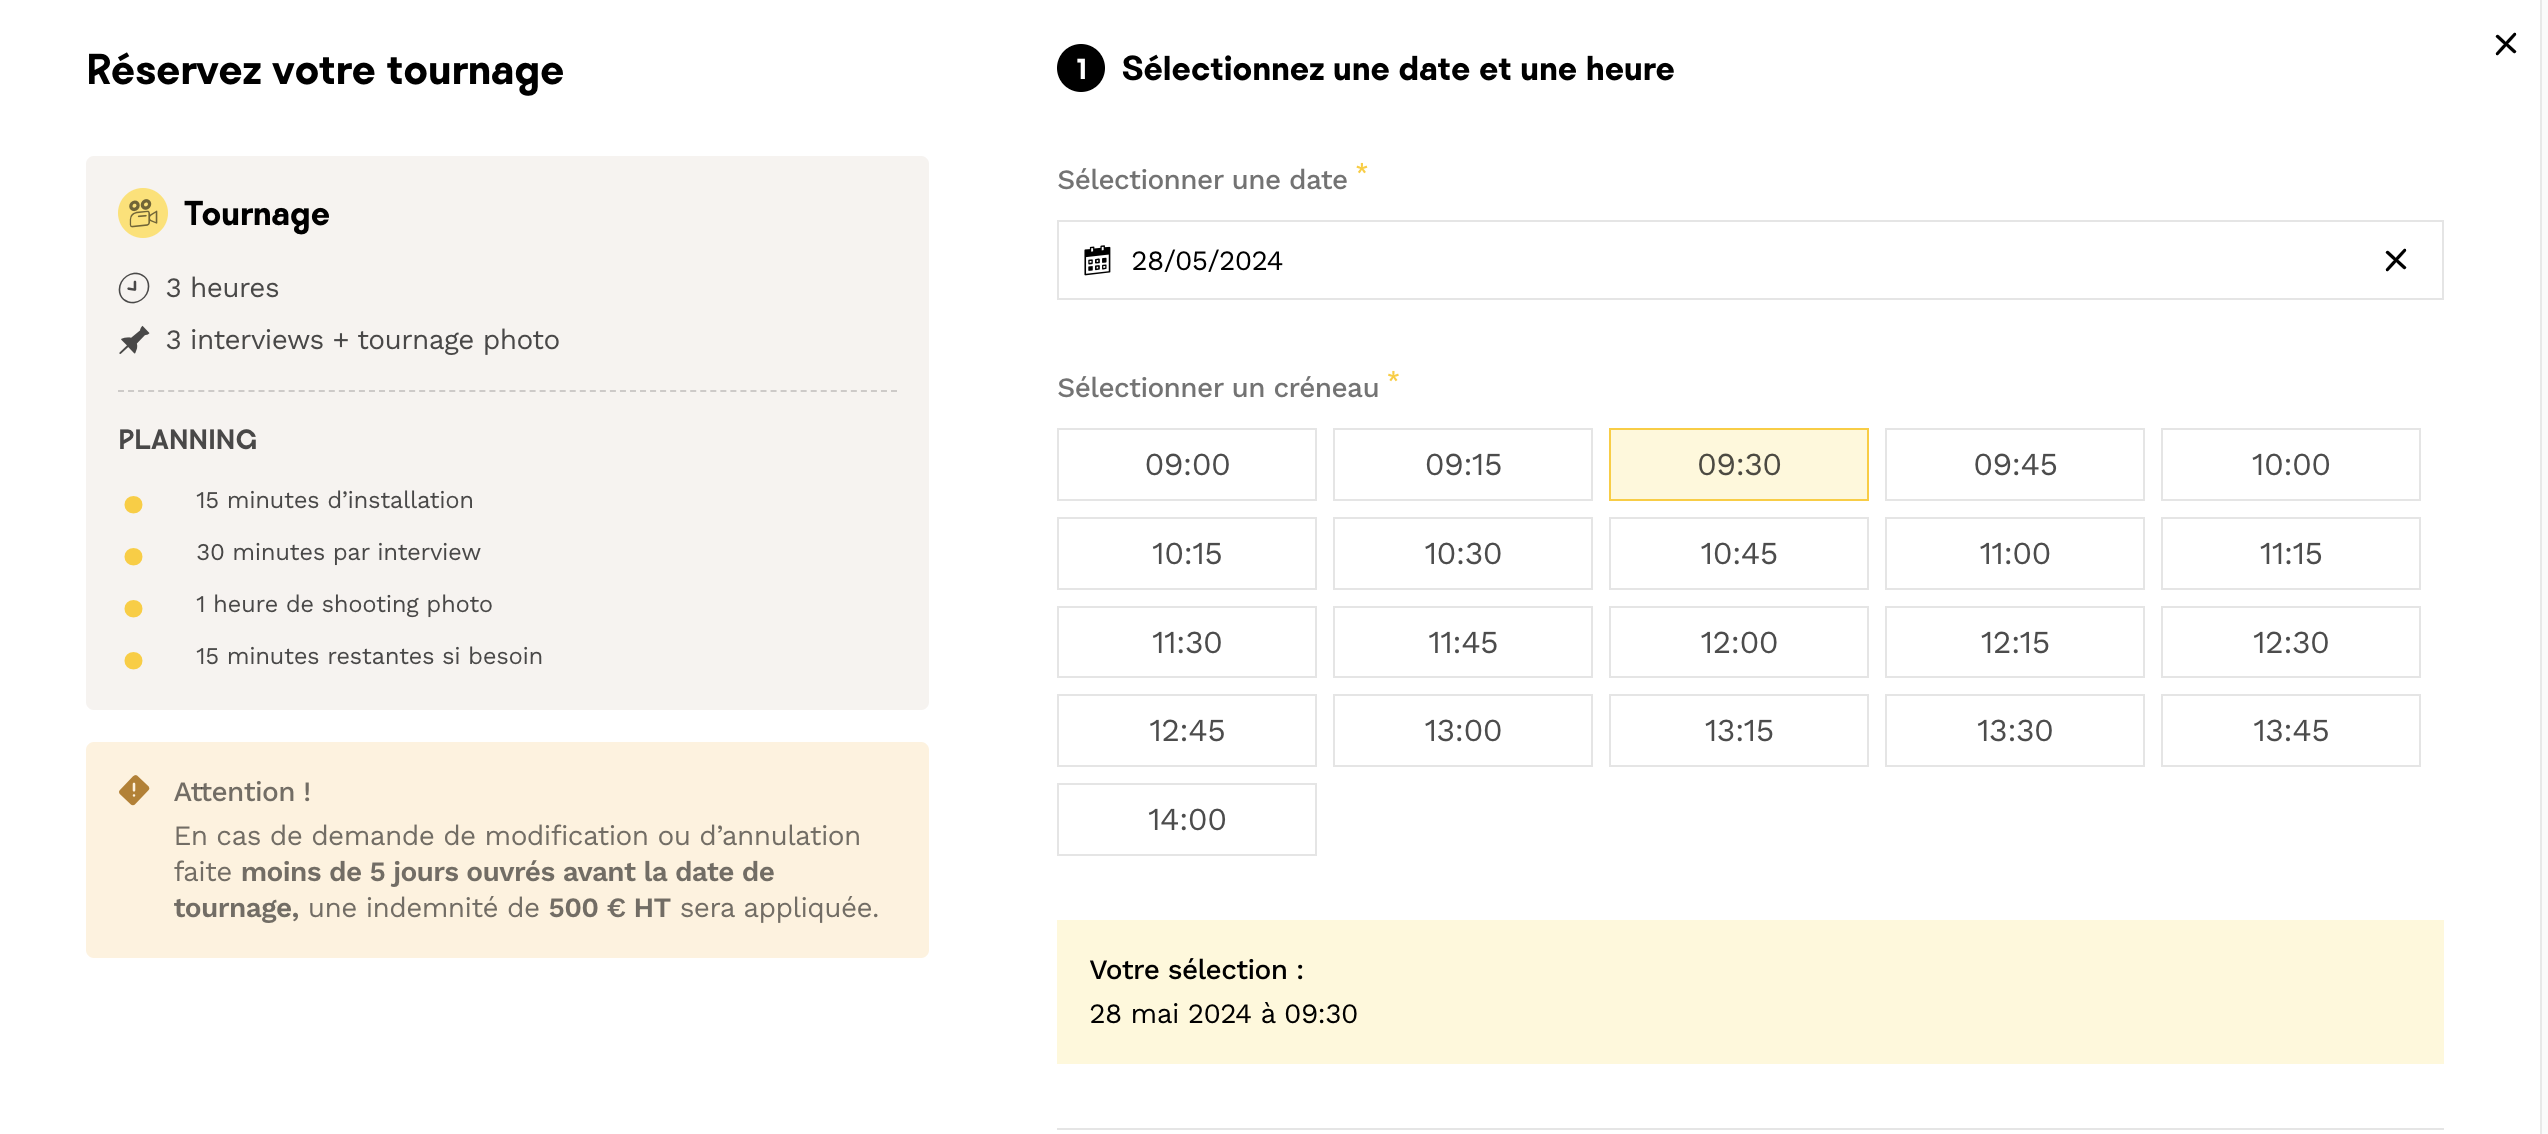Pick the 11:15 slot

(2290, 554)
